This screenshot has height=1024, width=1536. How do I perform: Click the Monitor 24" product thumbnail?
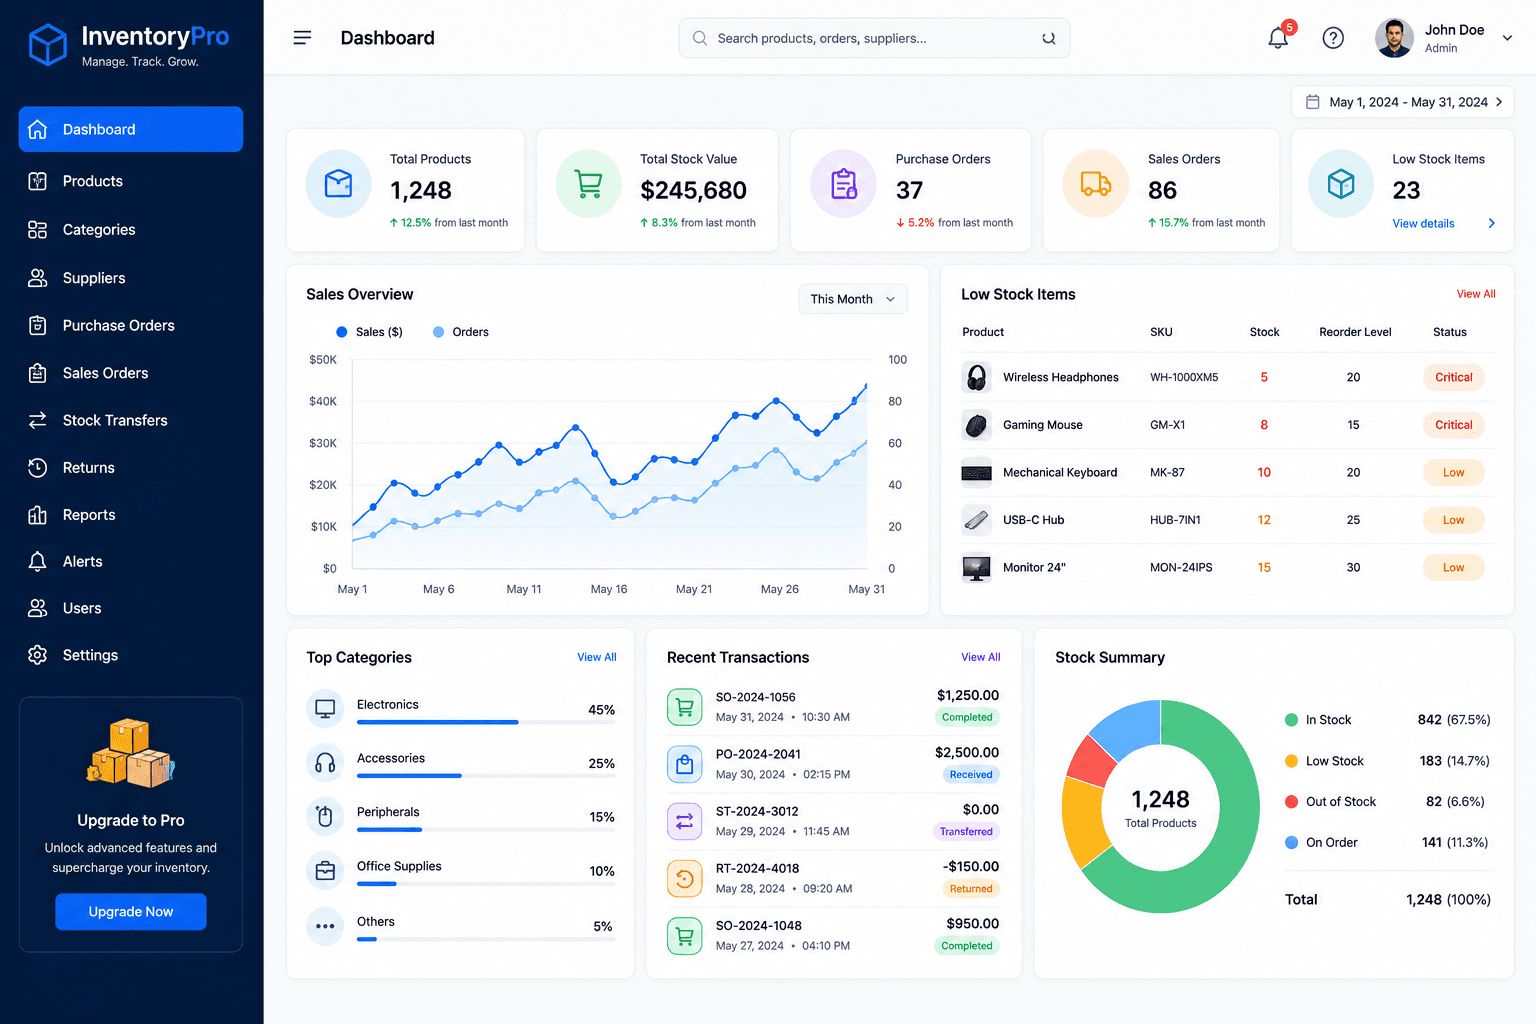coord(977,568)
